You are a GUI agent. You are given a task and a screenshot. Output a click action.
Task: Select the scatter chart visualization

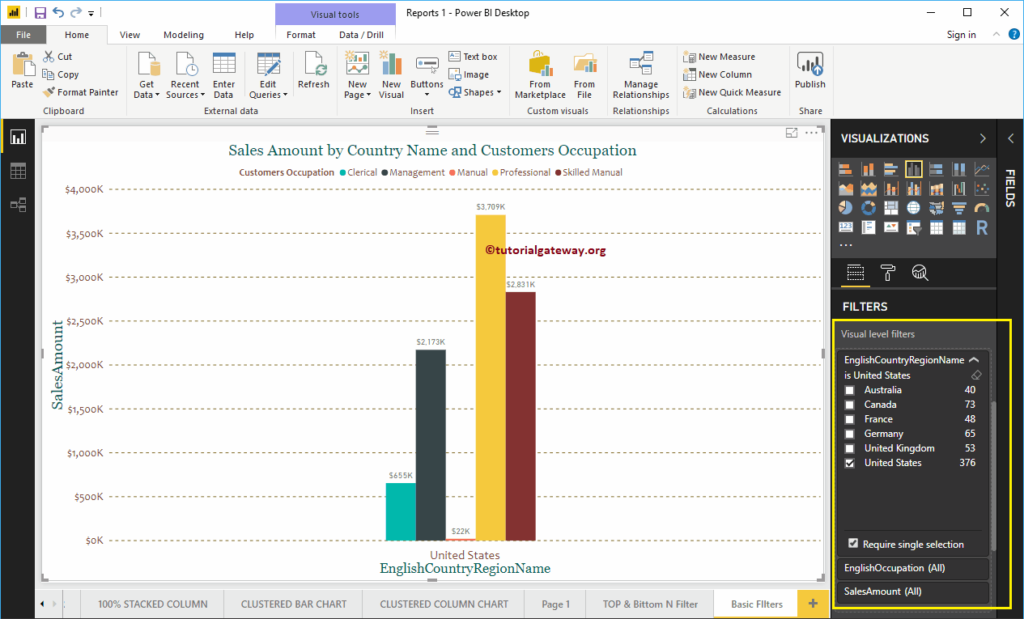tap(982, 189)
